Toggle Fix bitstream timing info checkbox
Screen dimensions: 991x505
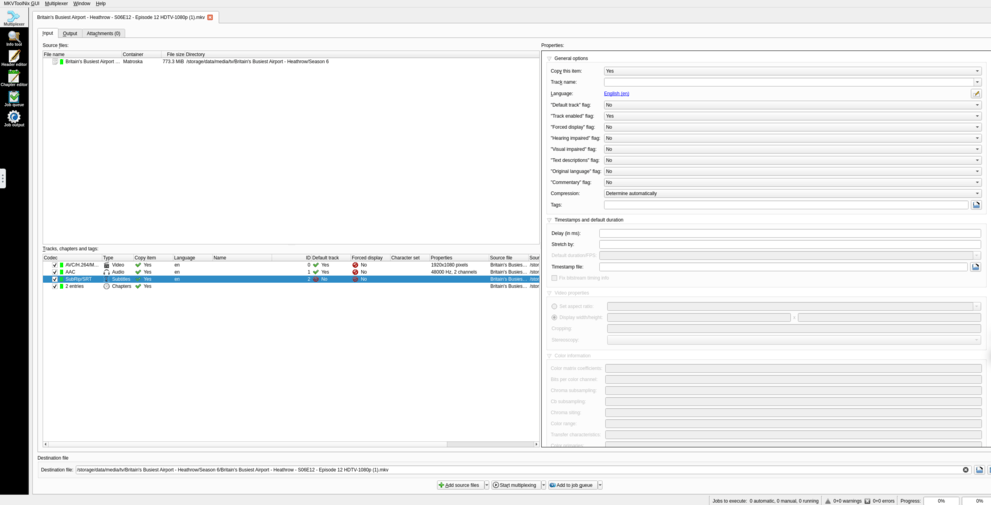pos(554,277)
